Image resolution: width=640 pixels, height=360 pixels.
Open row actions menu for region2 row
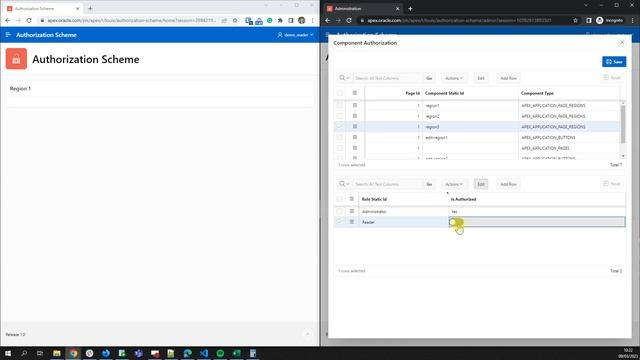[x=355, y=116]
